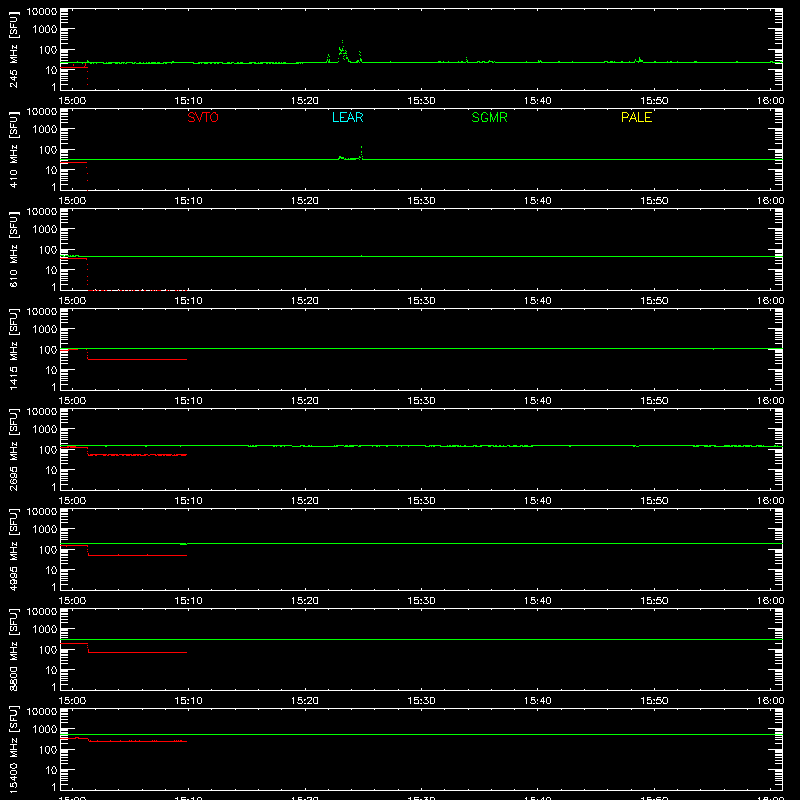800x800 pixels.
Task: Click the 16:00 tick label under 245 MHz panel
Action: [x=770, y=101]
